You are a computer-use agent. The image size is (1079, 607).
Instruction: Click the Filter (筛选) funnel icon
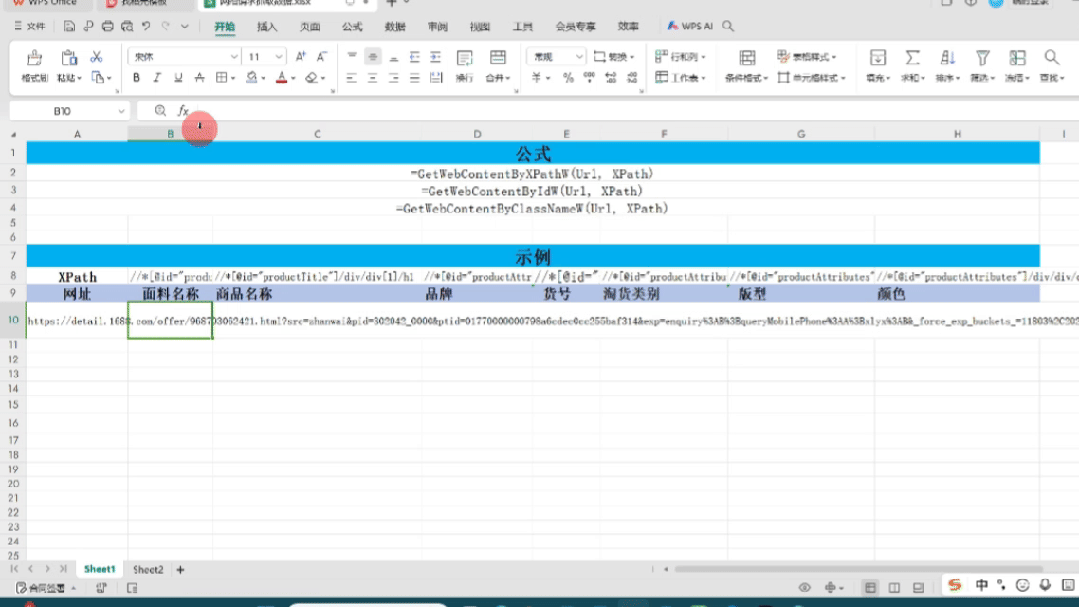click(x=983, y=58)
